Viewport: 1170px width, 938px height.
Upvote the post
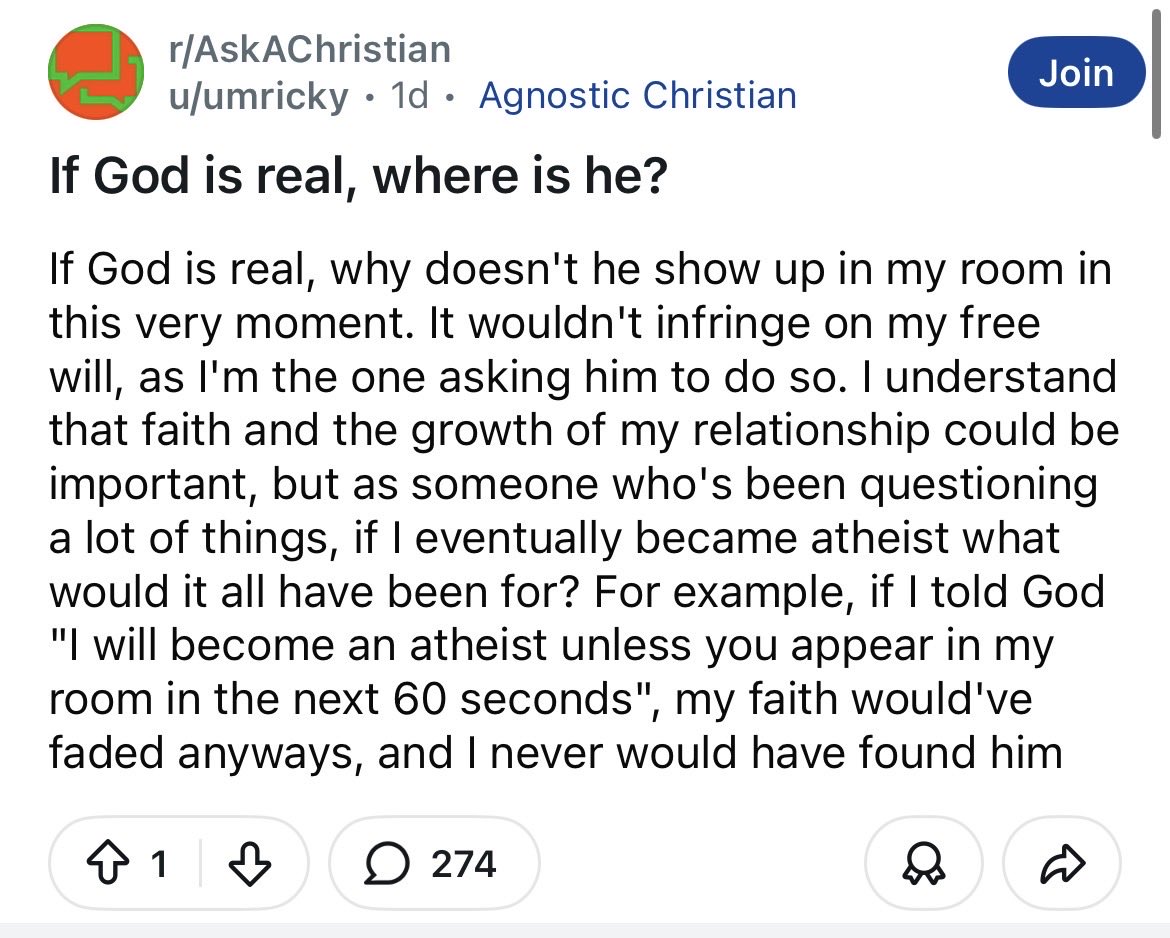pos(112,863)
